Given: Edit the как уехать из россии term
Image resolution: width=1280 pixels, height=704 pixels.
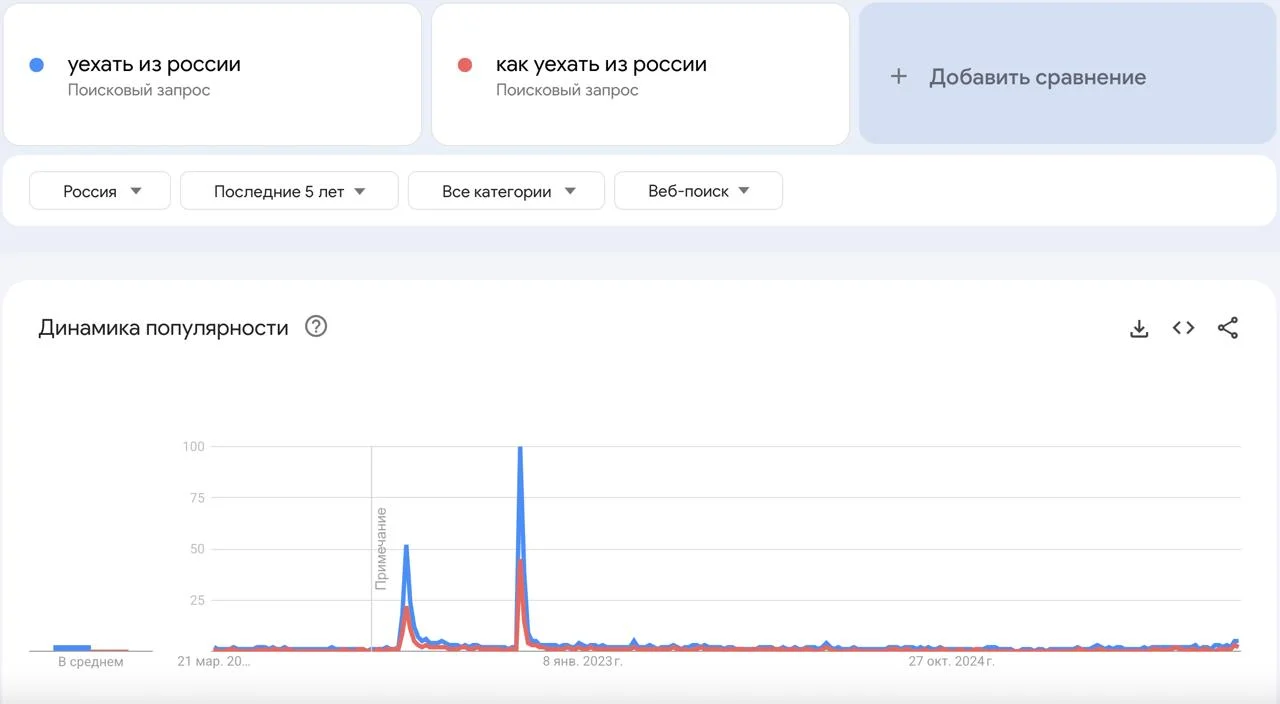Looking at the screenshot, I should pyautogui.click(x=601, y=65).
